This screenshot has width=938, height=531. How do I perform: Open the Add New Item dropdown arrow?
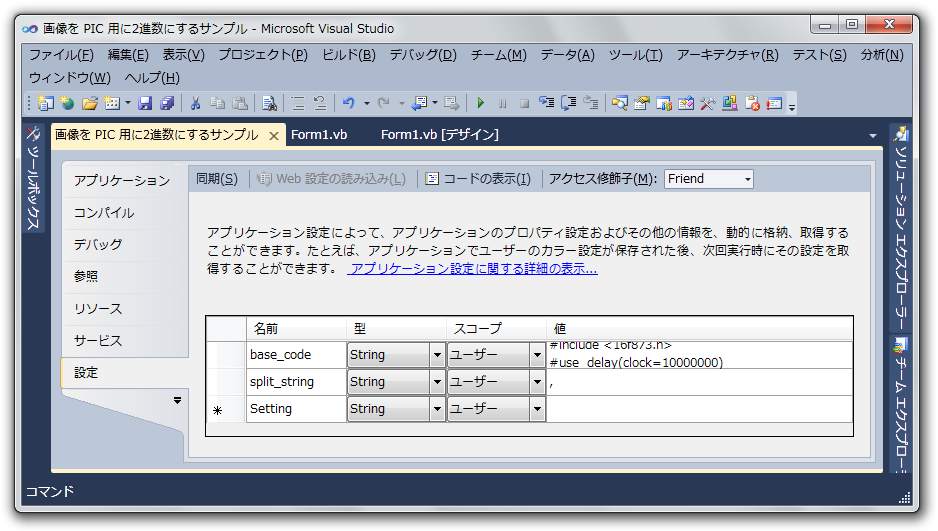point(127,103)
